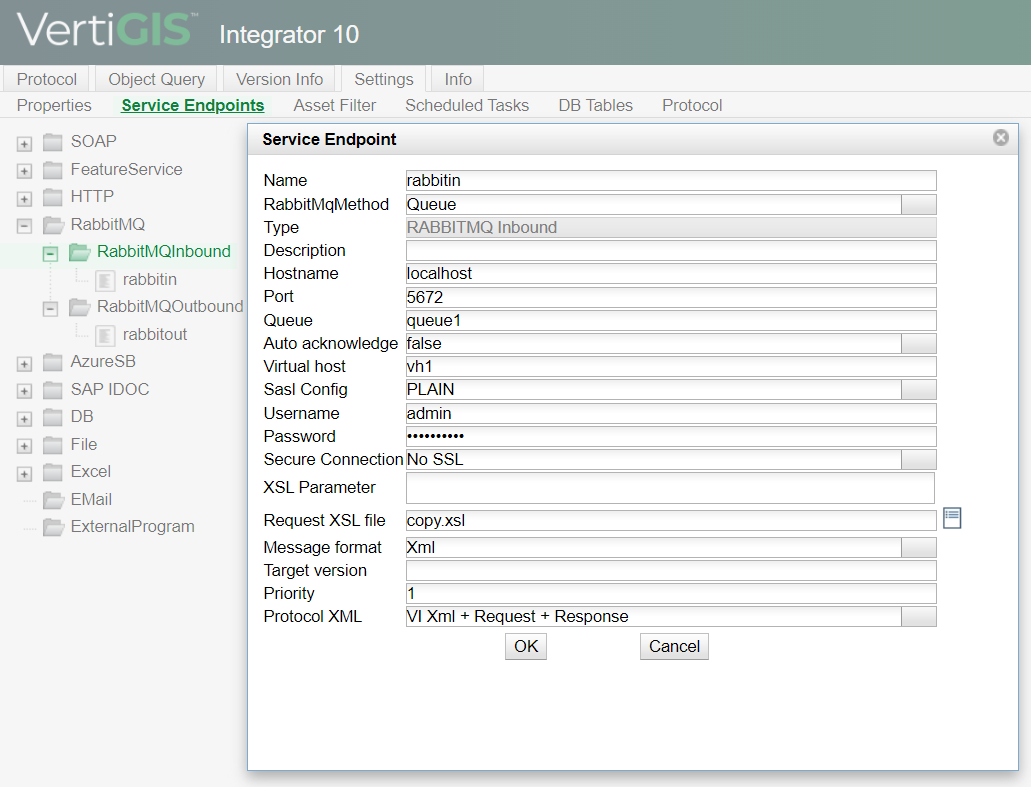The image size is (1031, 787).
Task: Click the Queue name input field
Action: tap(671, 320)
